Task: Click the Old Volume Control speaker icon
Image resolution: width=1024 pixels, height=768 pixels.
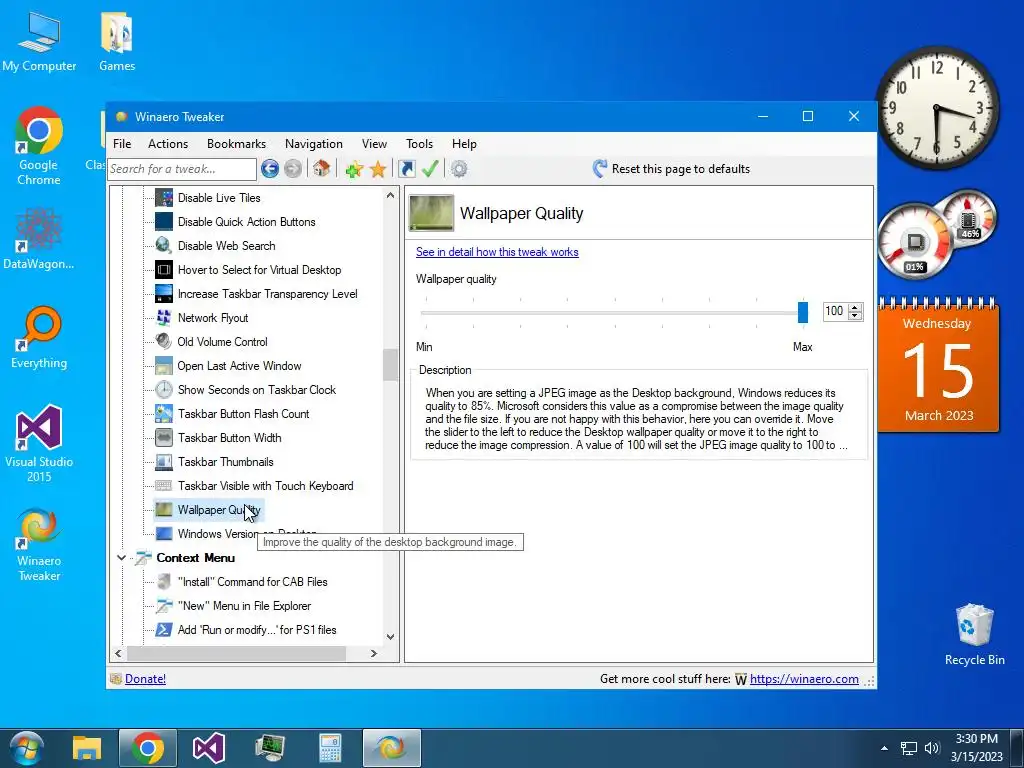Action: tap(164, 342)
